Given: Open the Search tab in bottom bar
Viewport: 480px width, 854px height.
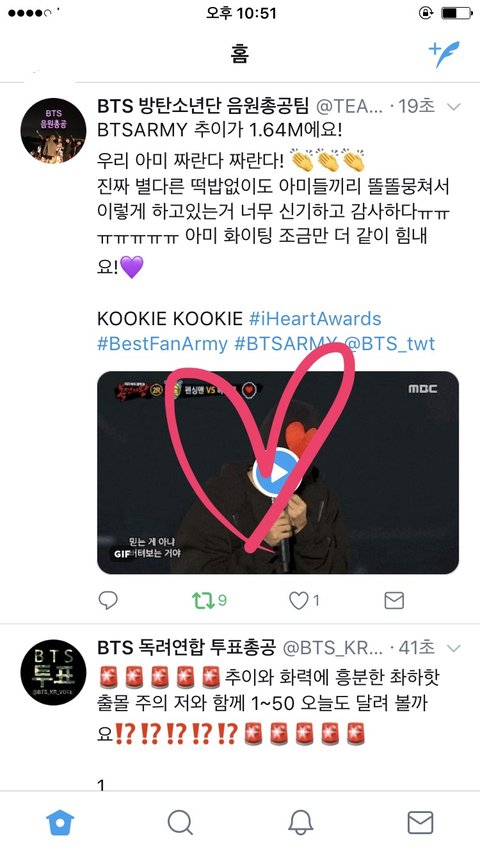Looking at the screenshot, I should pos(180,822).
